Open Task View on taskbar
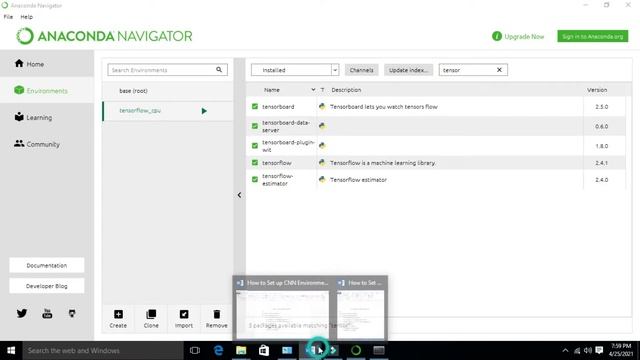 tap(195, 351)
